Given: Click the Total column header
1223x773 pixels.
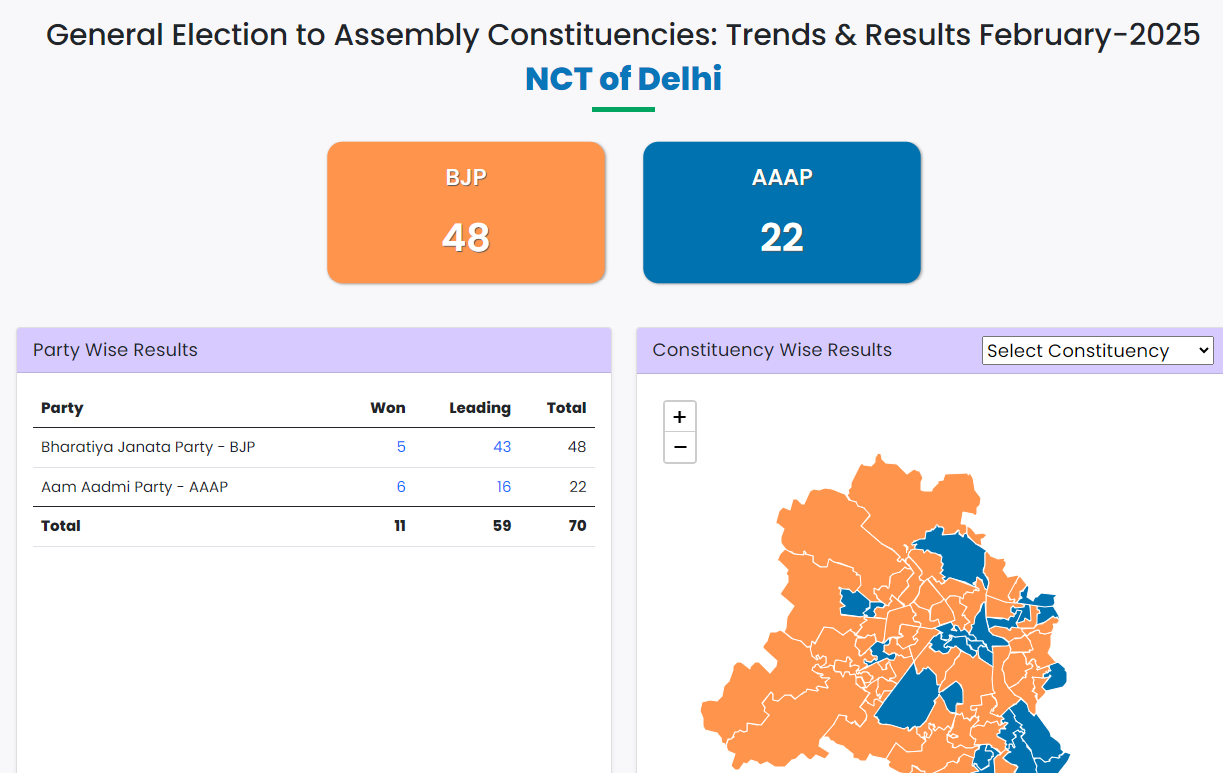Looking at the screenshot, I should coord(566,408).
